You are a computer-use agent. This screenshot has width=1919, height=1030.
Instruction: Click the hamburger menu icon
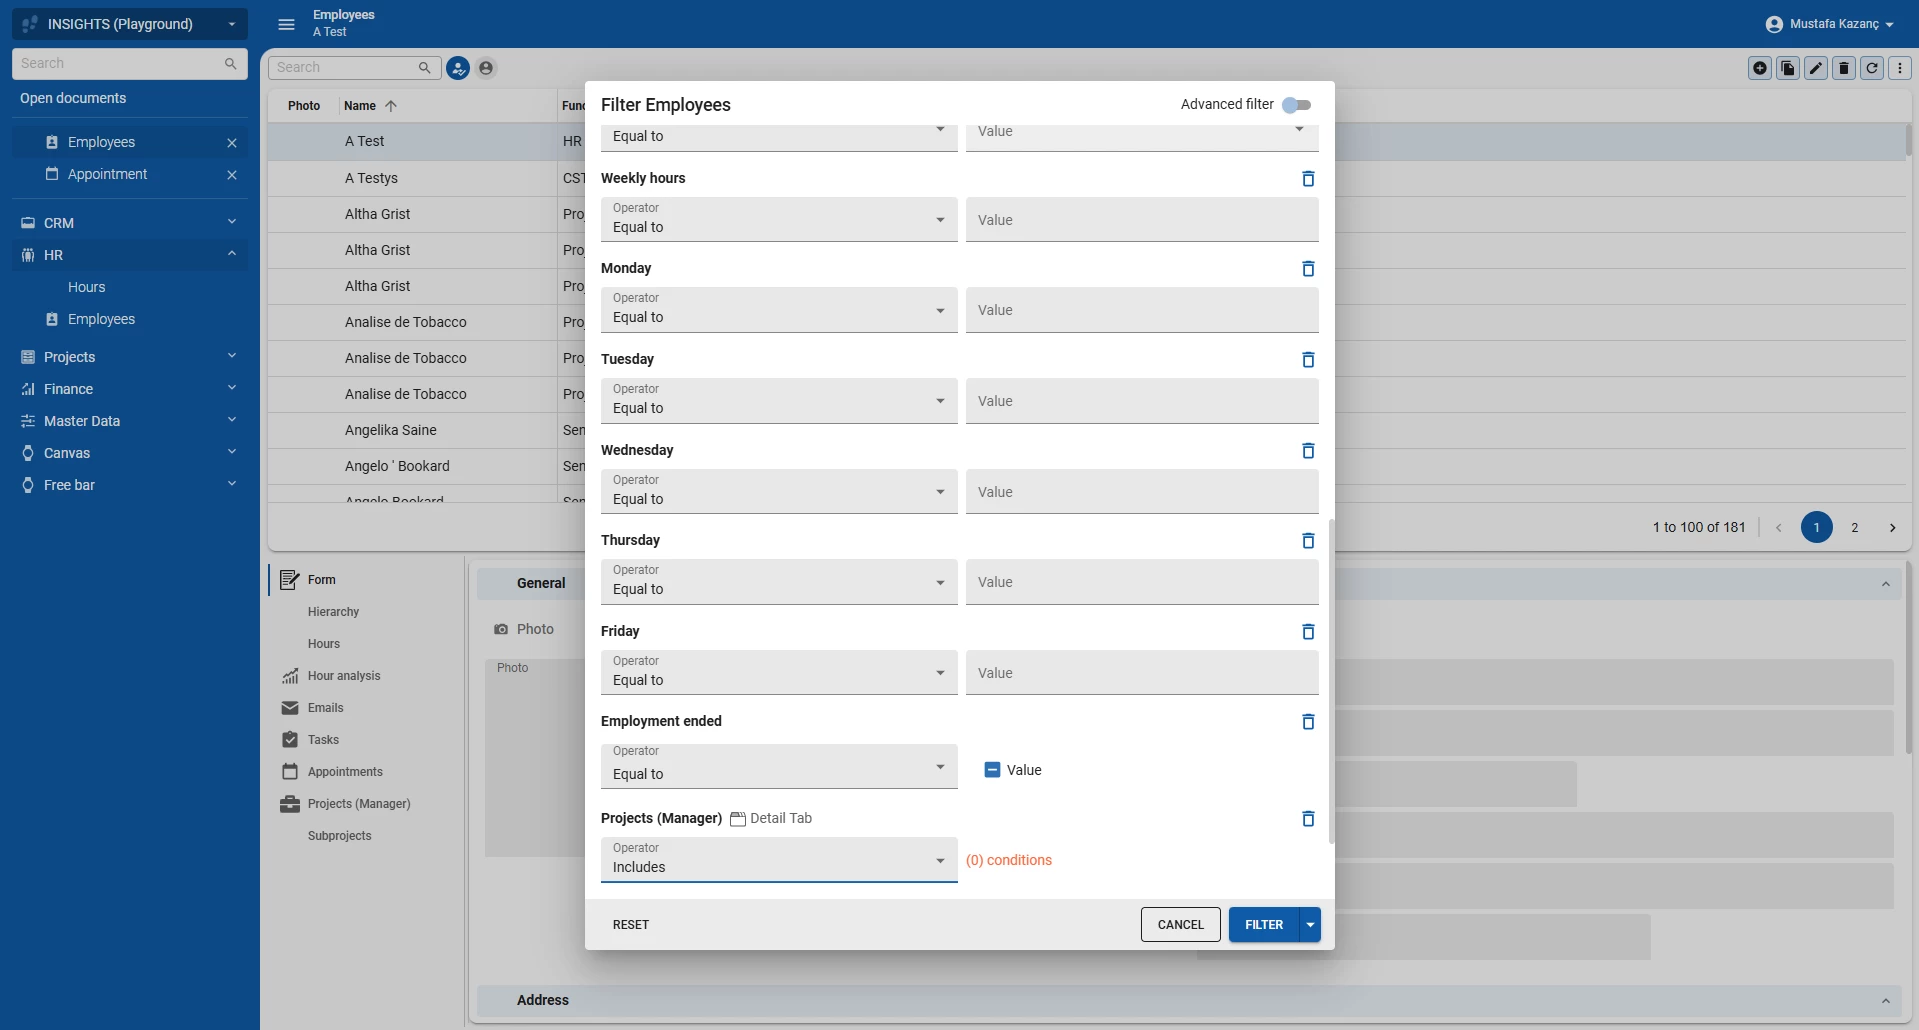[286, 24]
